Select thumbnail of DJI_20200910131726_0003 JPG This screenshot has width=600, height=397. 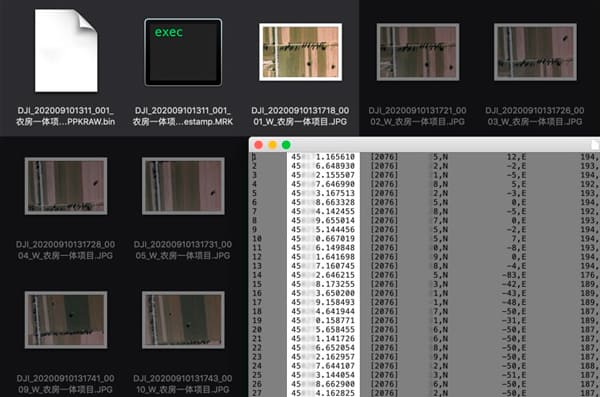[x=535, y=52]
